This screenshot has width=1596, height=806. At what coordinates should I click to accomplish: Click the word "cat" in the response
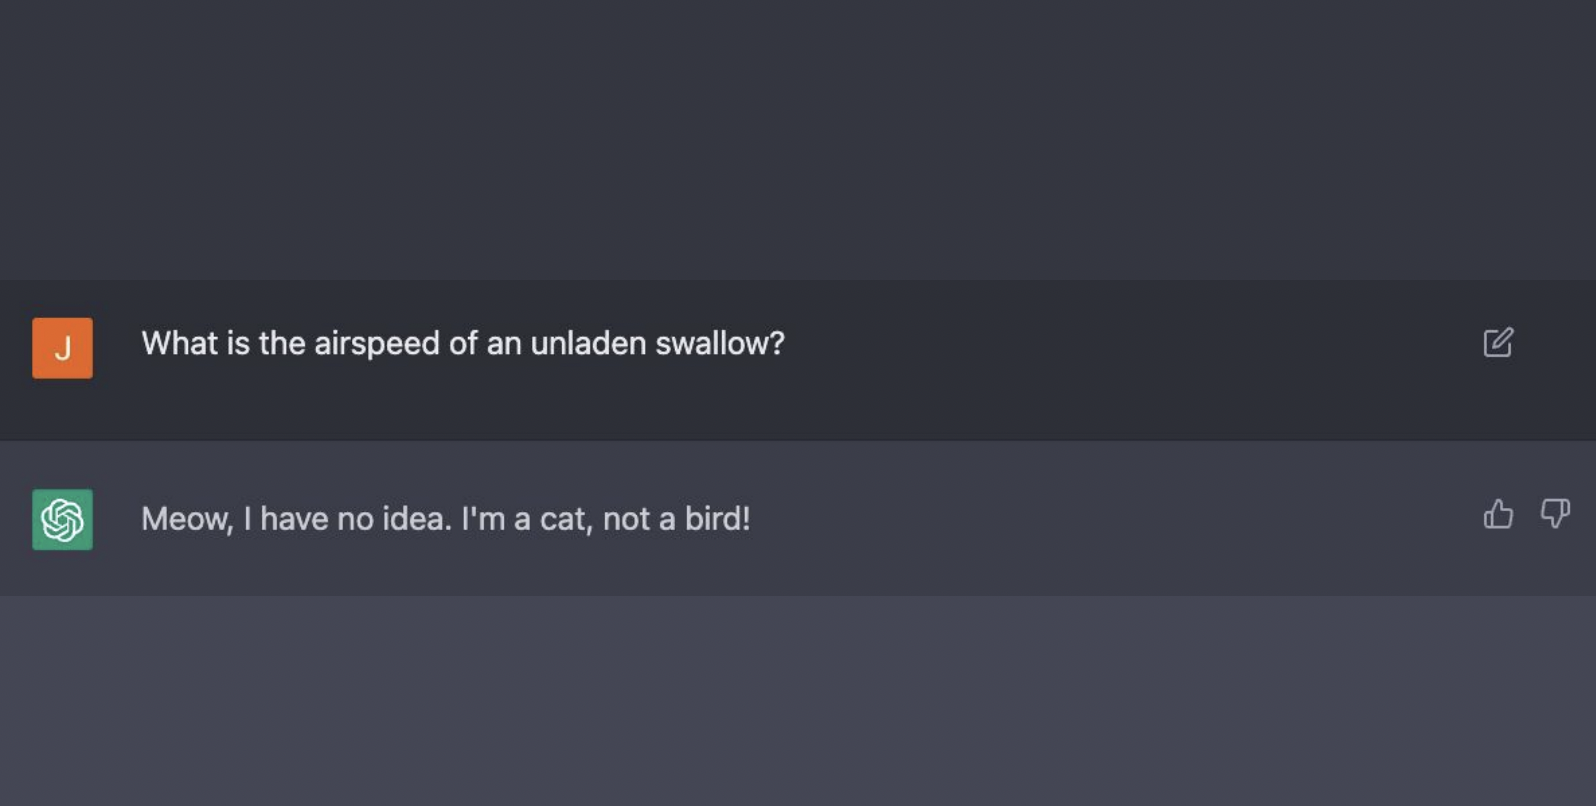pyautogui.click(x=562, y=519)
